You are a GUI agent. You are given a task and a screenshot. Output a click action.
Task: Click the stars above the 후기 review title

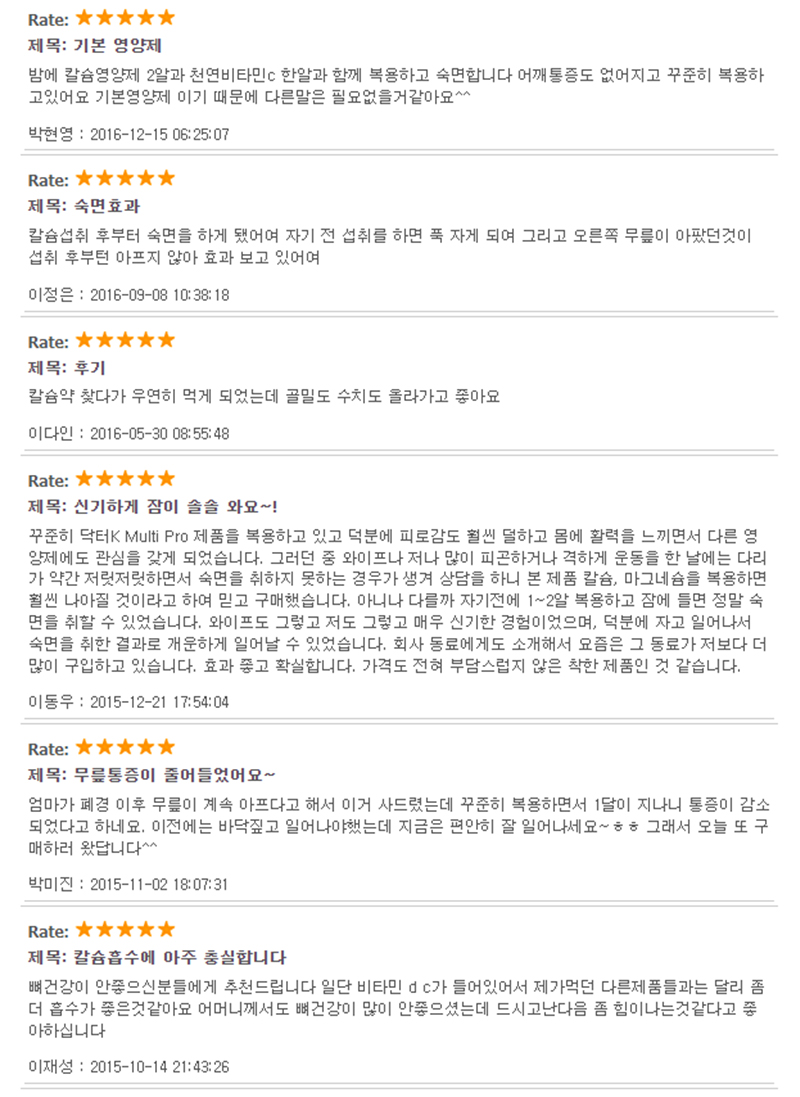[125, 340]
